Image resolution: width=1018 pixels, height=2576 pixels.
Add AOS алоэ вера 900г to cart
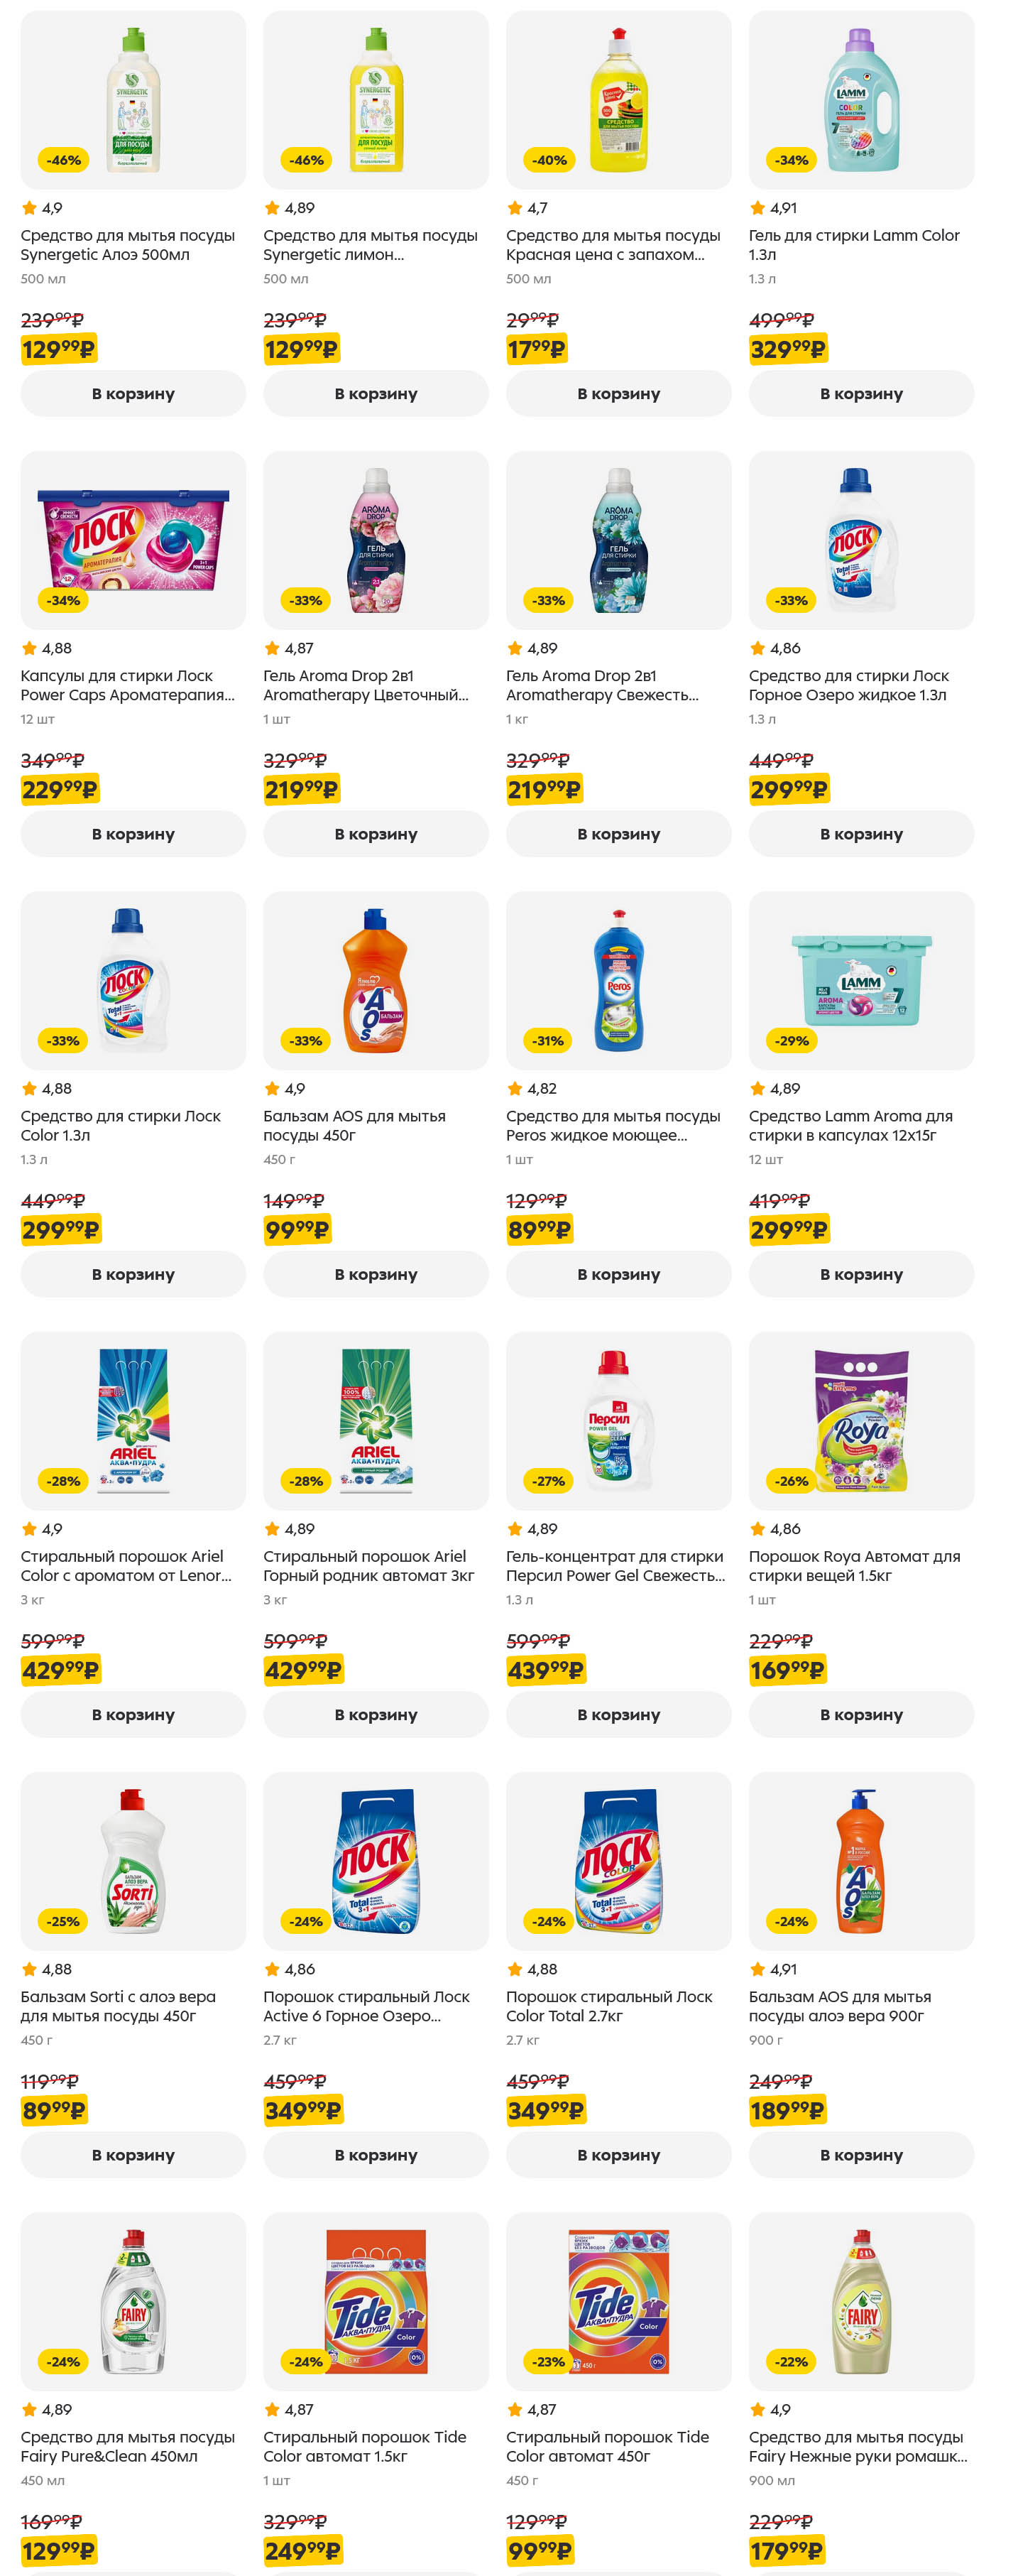coord(861,2154)
